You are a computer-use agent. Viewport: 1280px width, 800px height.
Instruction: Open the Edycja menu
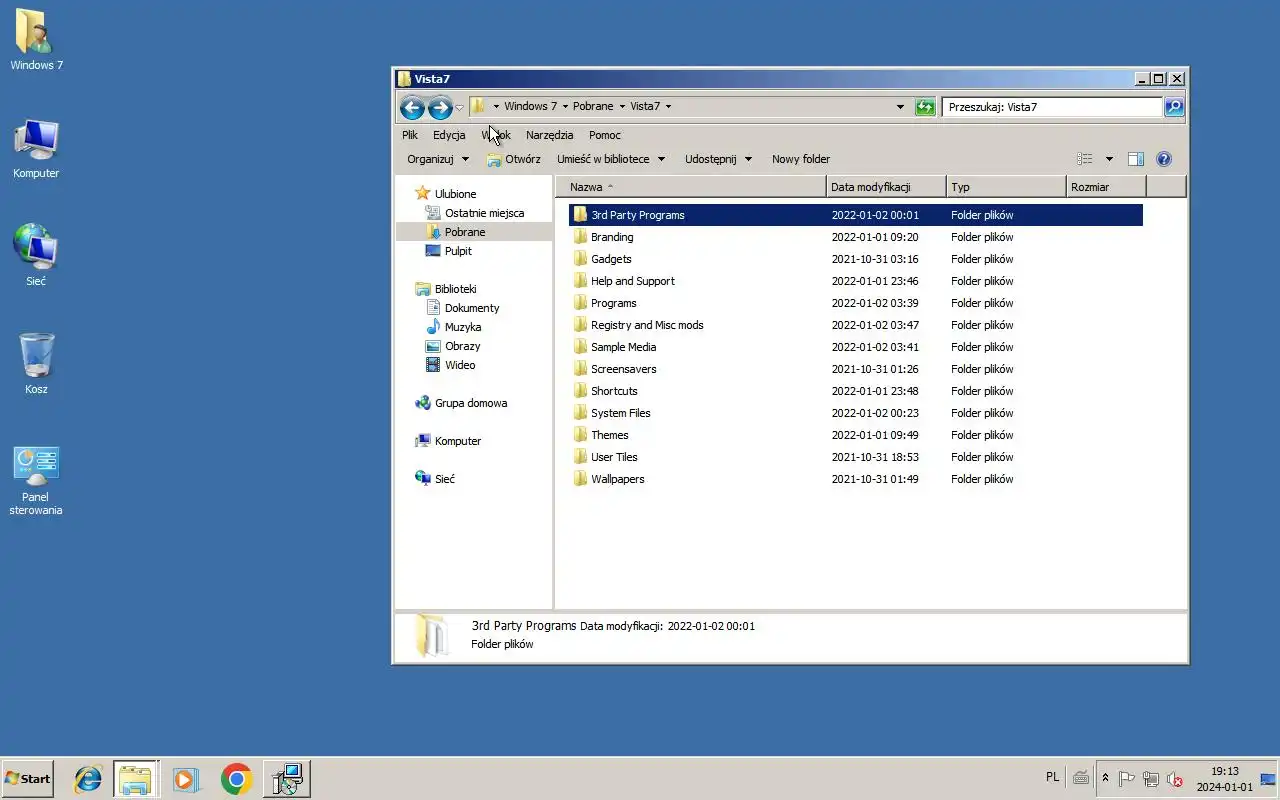tap(449, 135)
